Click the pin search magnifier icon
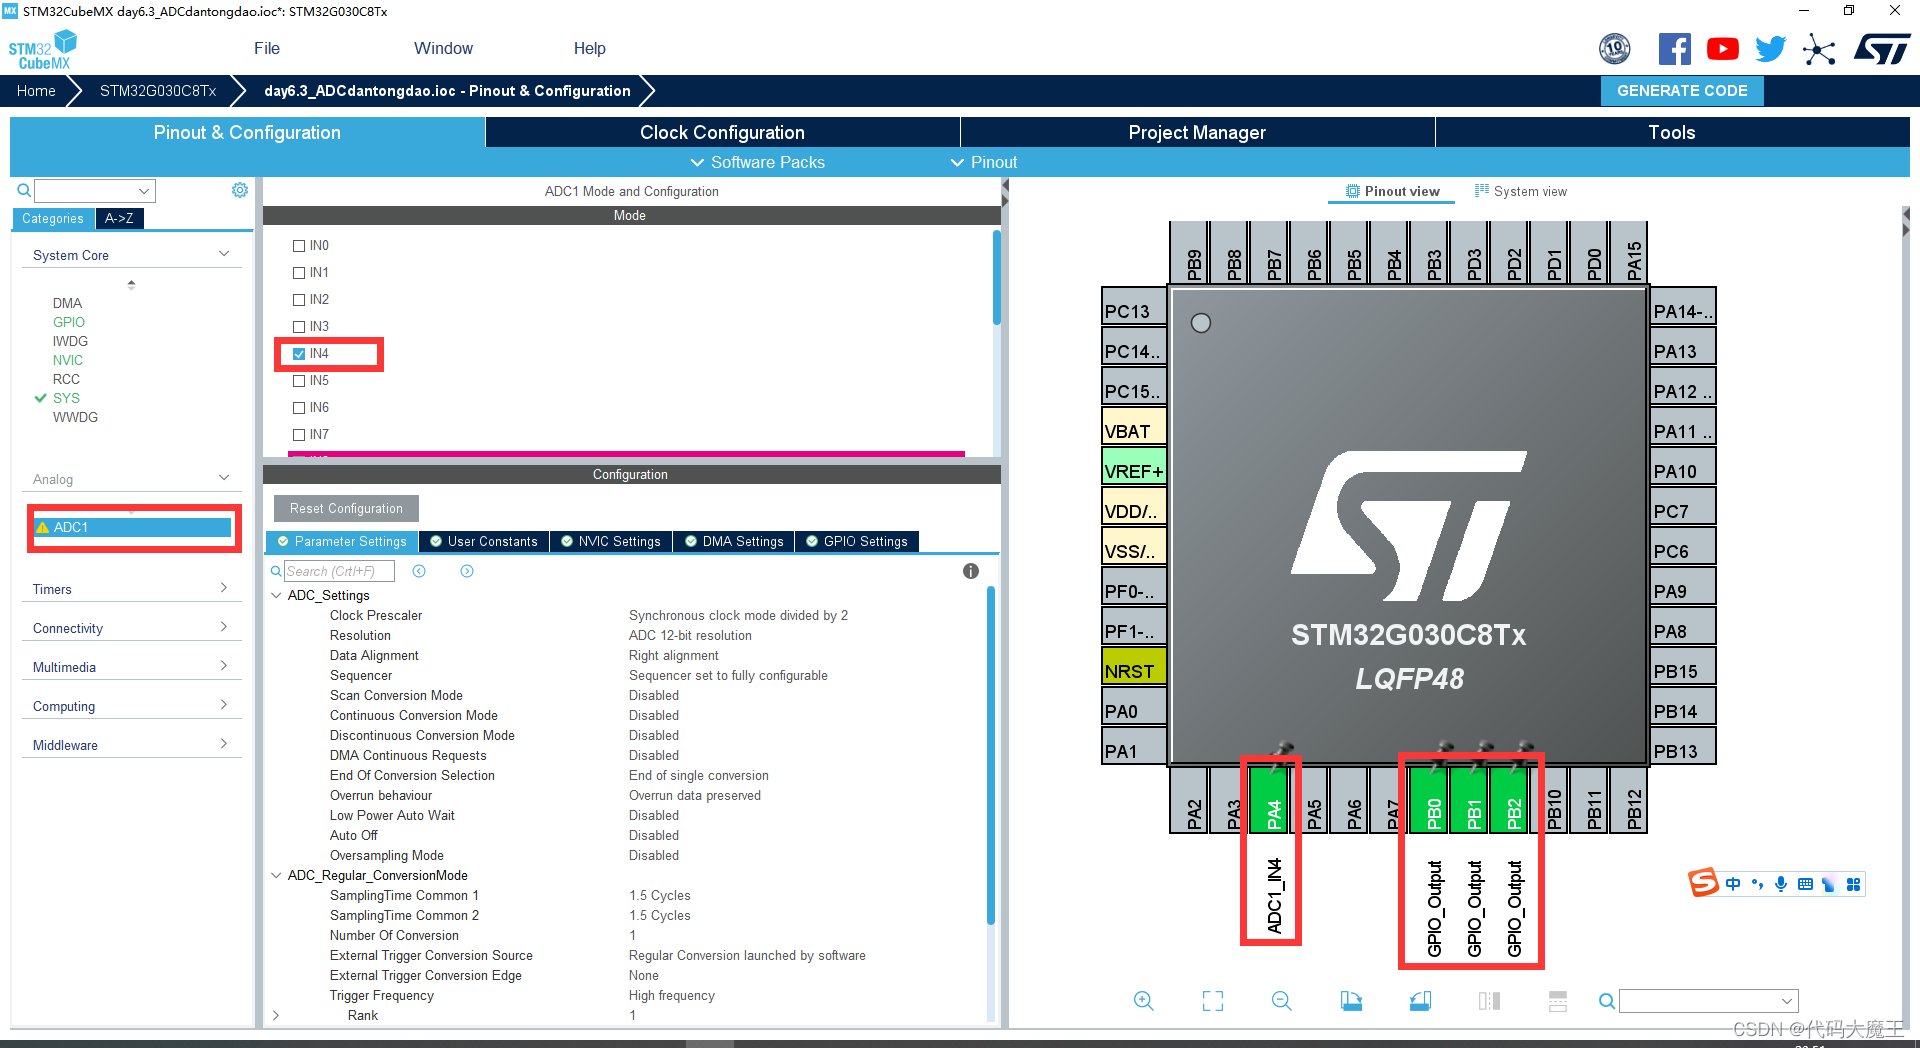Image resolution: width=1920 pixels, height=1048 pixels. coord(1607,1001)
